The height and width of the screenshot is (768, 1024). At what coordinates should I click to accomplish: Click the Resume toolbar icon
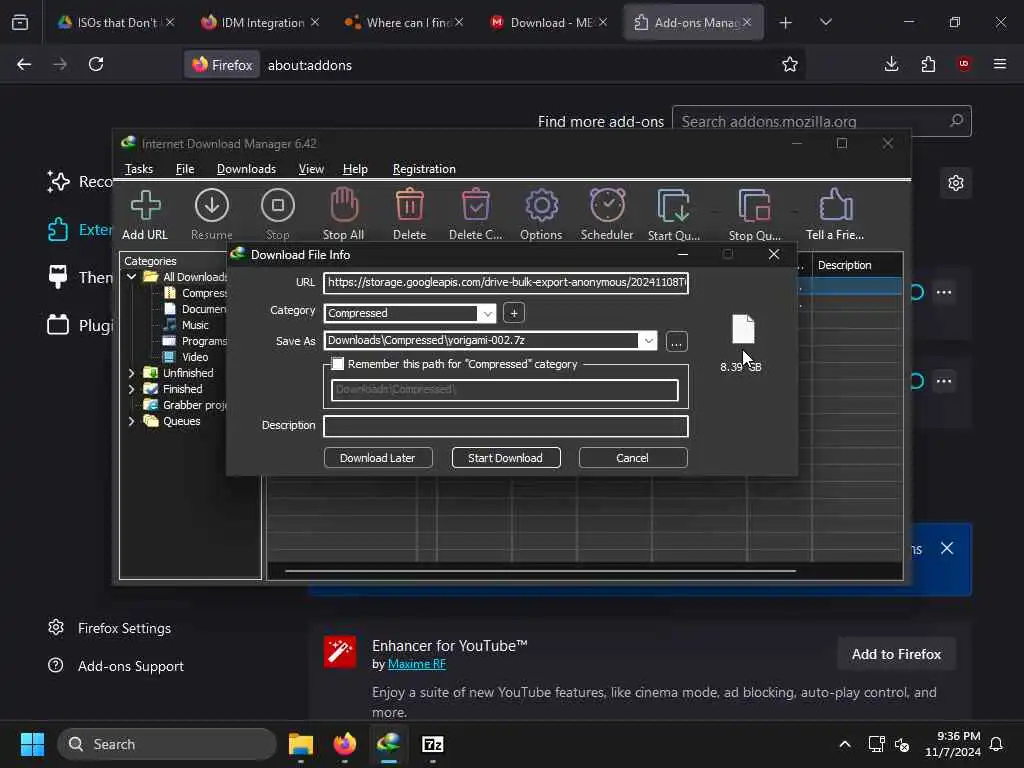pyautogui.click(x=212, y=206)
